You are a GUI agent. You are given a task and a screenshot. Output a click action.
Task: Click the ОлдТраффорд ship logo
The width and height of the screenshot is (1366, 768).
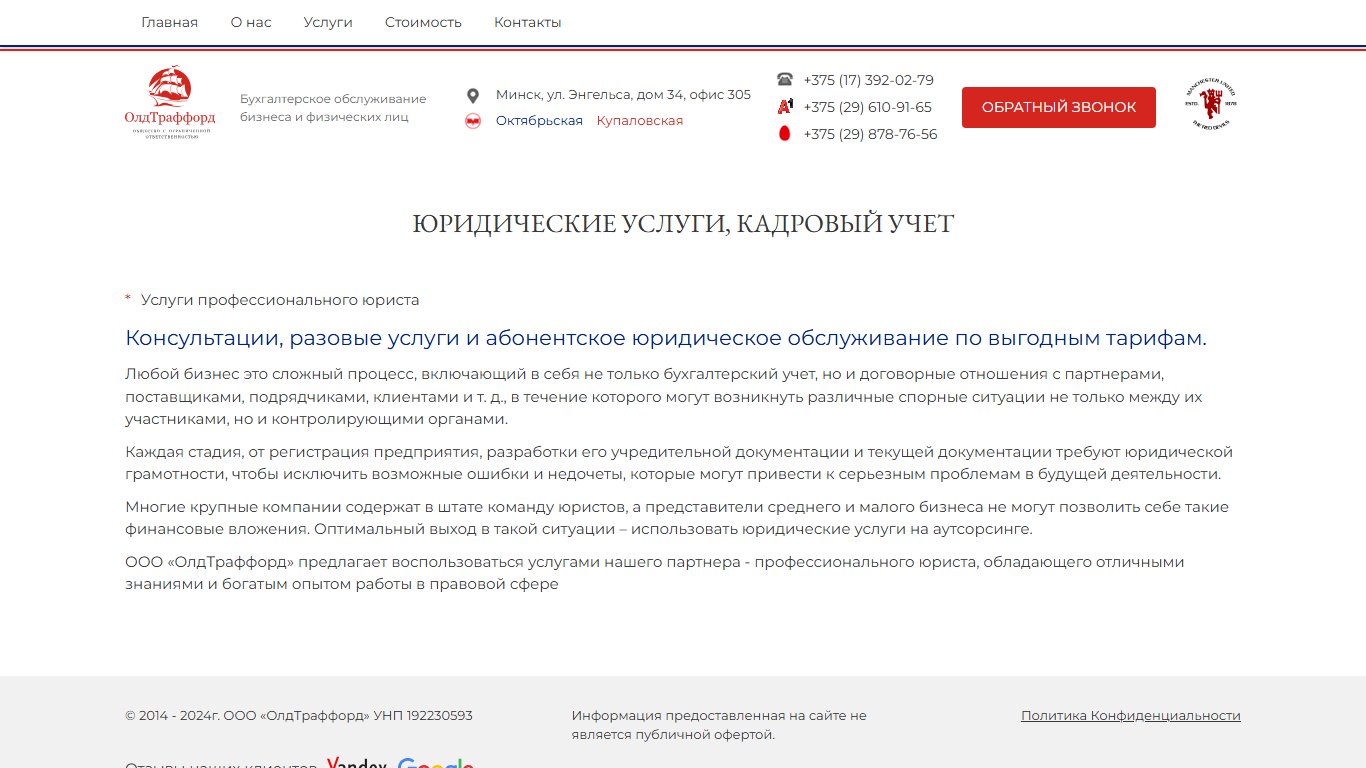tap(169, 103)
